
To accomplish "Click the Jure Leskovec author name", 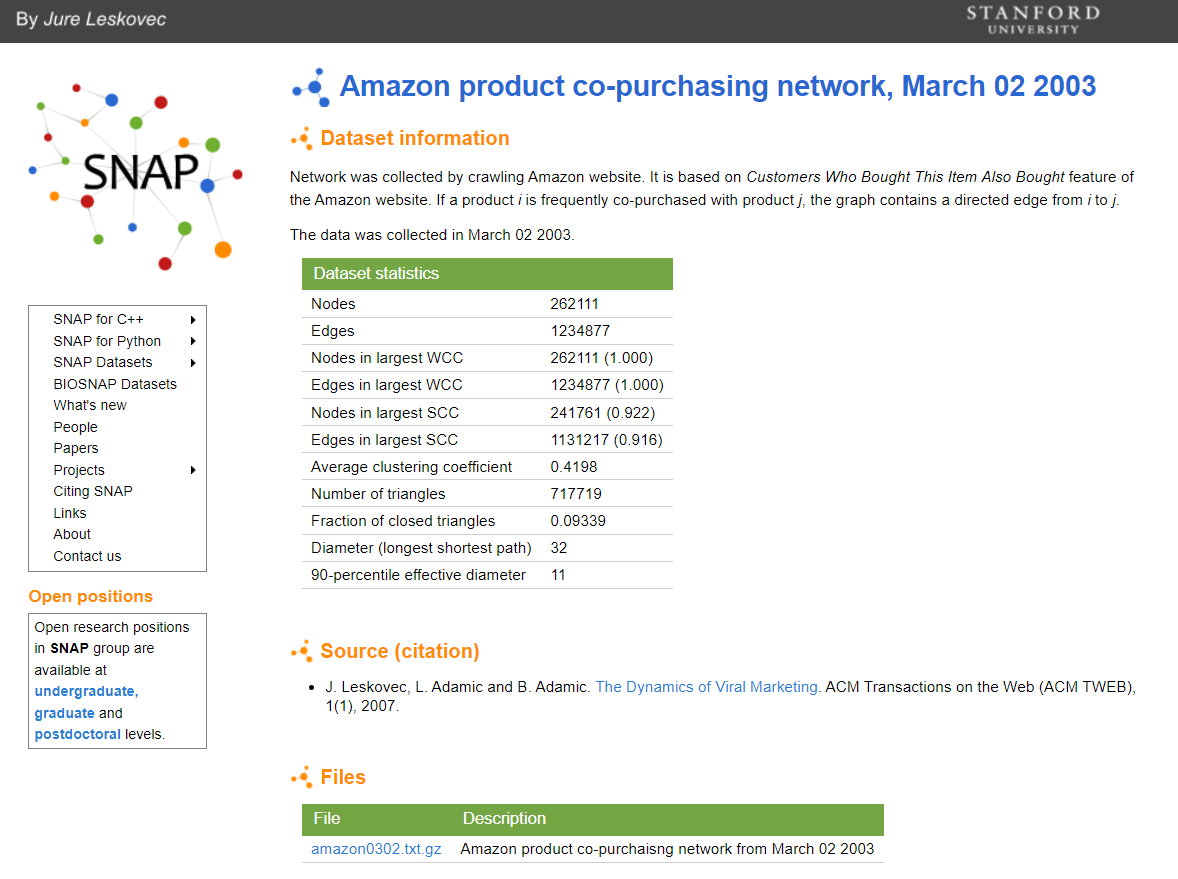I will (104, 19).
